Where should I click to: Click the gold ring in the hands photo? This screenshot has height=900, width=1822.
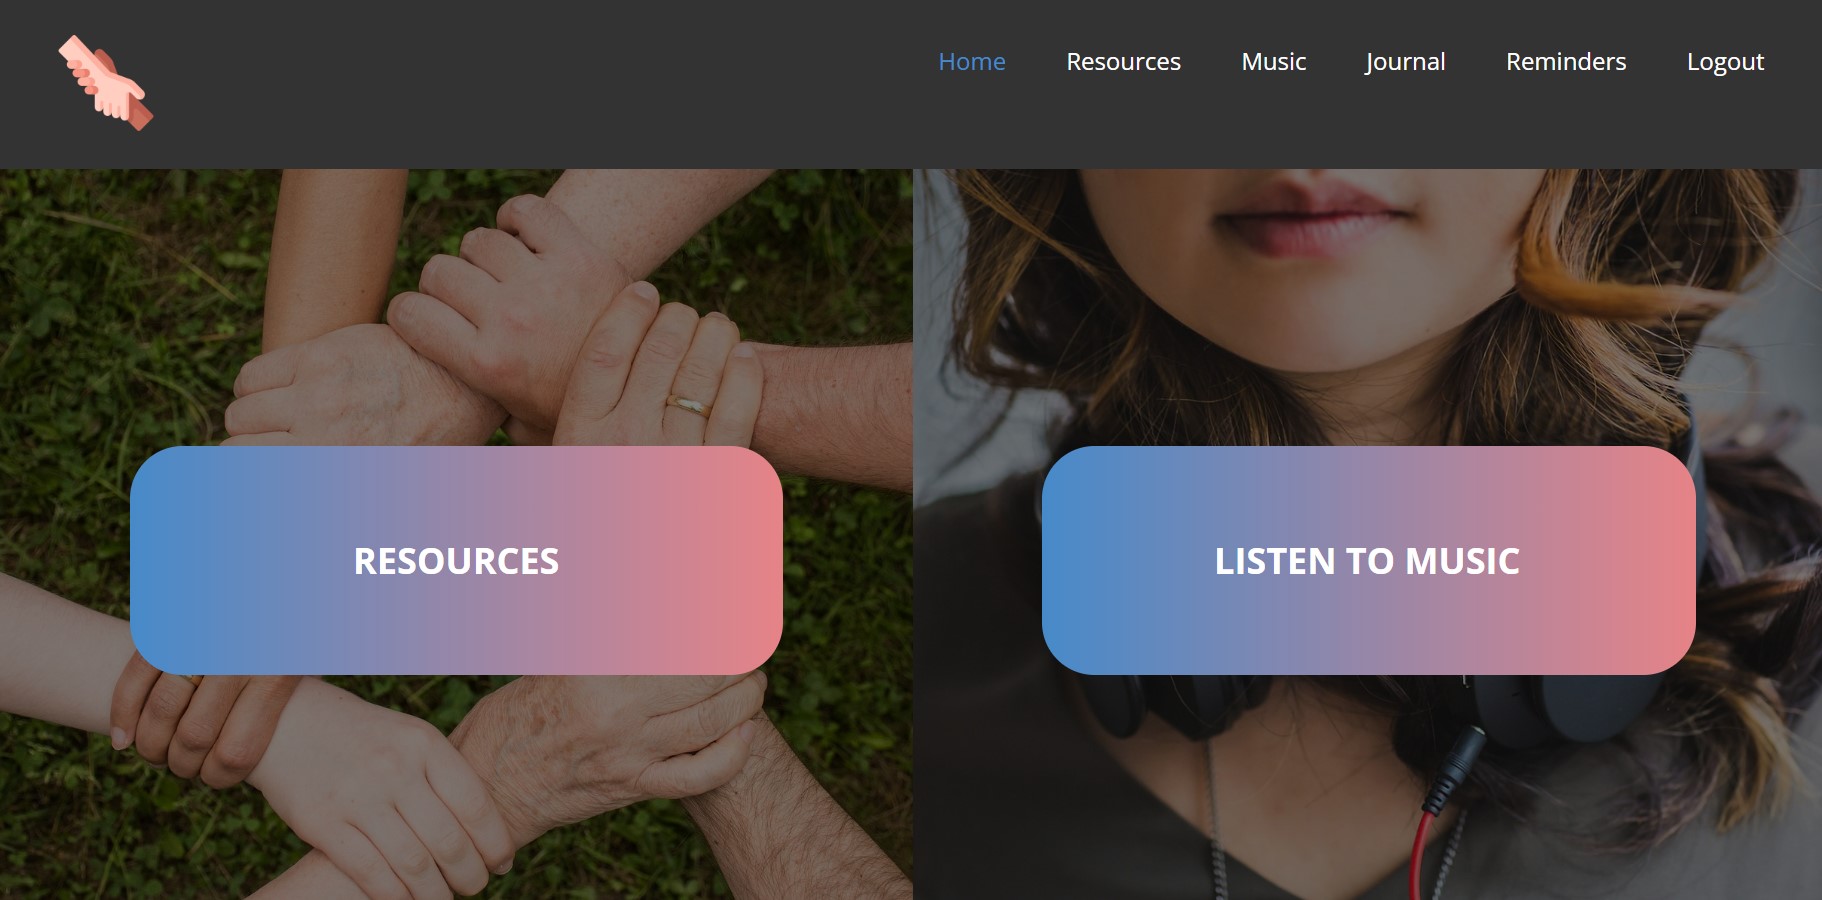point(689,405)
